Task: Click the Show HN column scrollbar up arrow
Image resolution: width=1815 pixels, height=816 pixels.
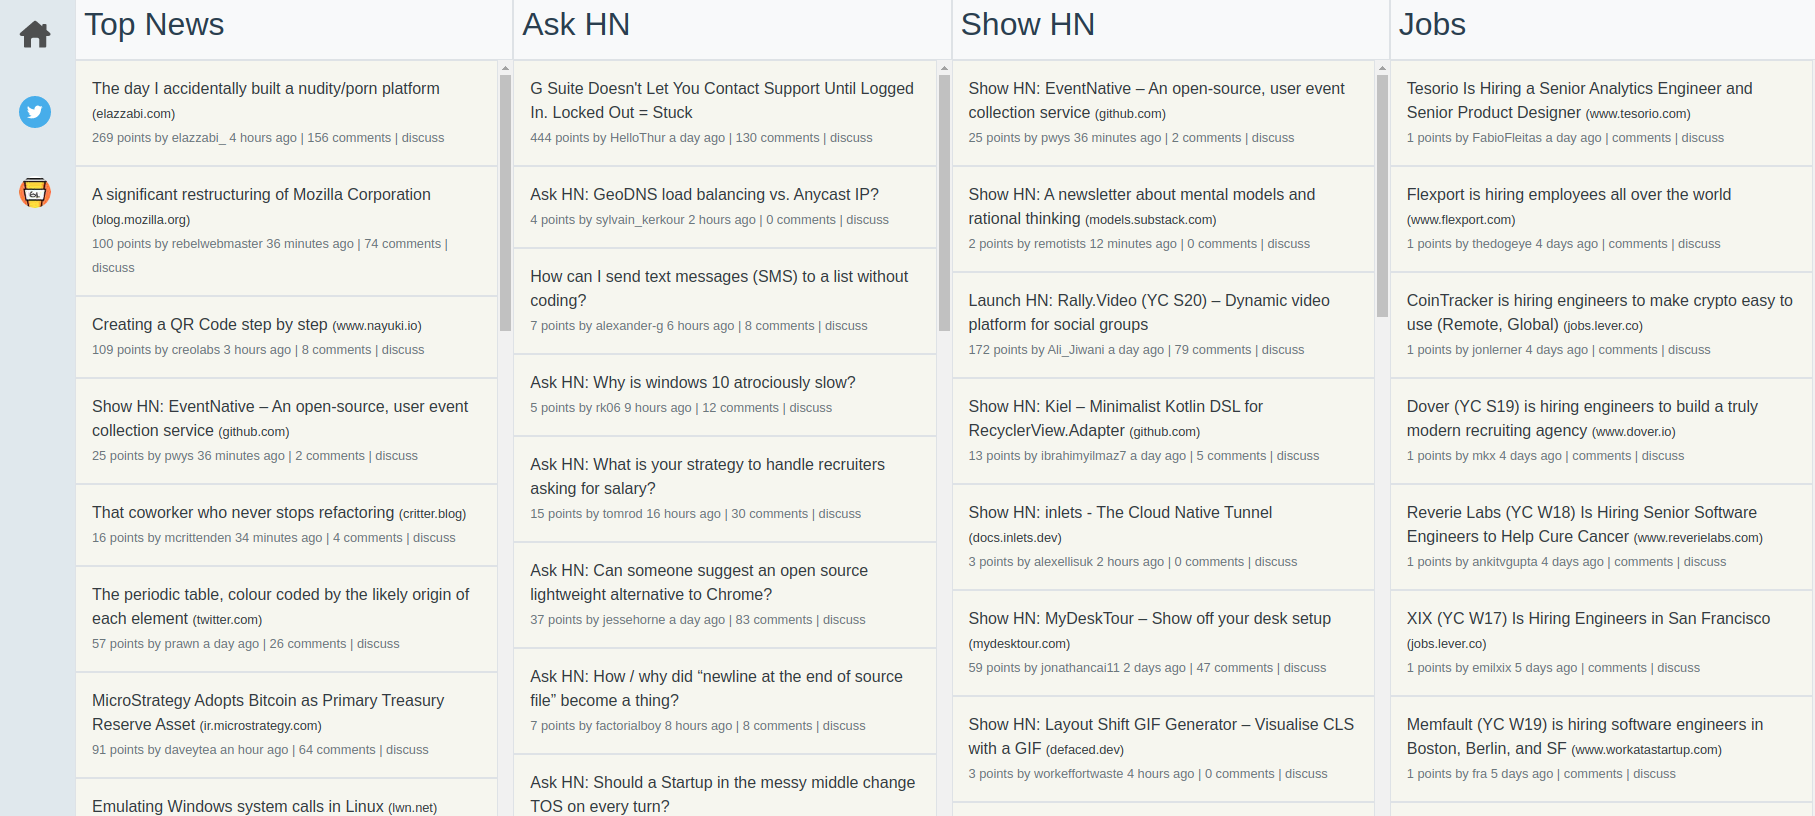Action: [1382, 68]
